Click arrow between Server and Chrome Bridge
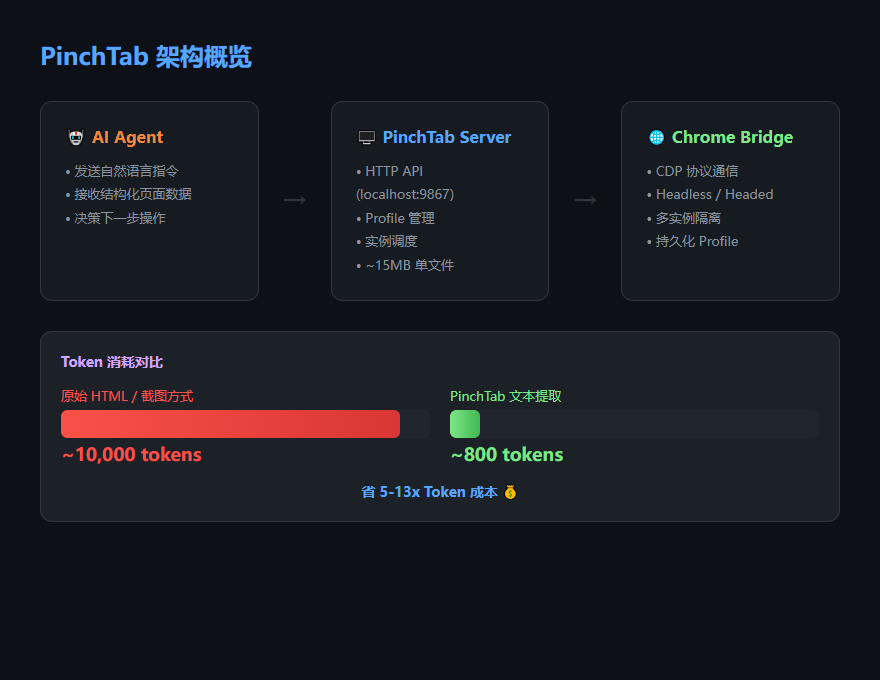This screenshot has width=880, height=680. [585, 201]
